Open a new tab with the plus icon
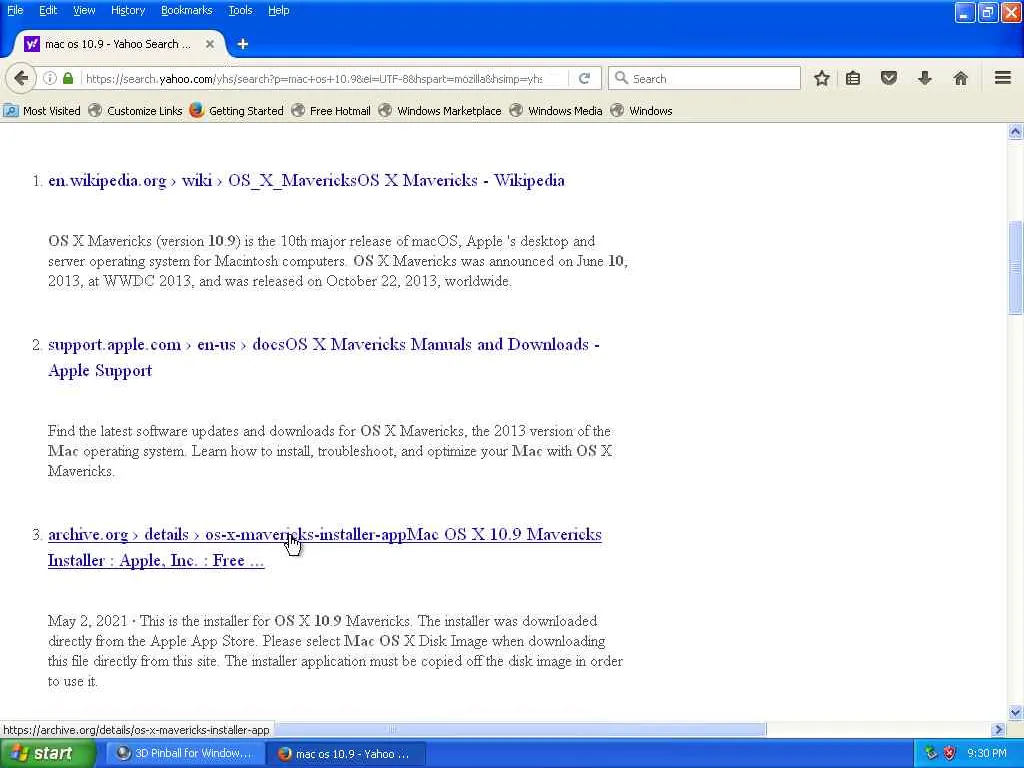Viewport: 1024px width, 768px height. tap(242, 44)
